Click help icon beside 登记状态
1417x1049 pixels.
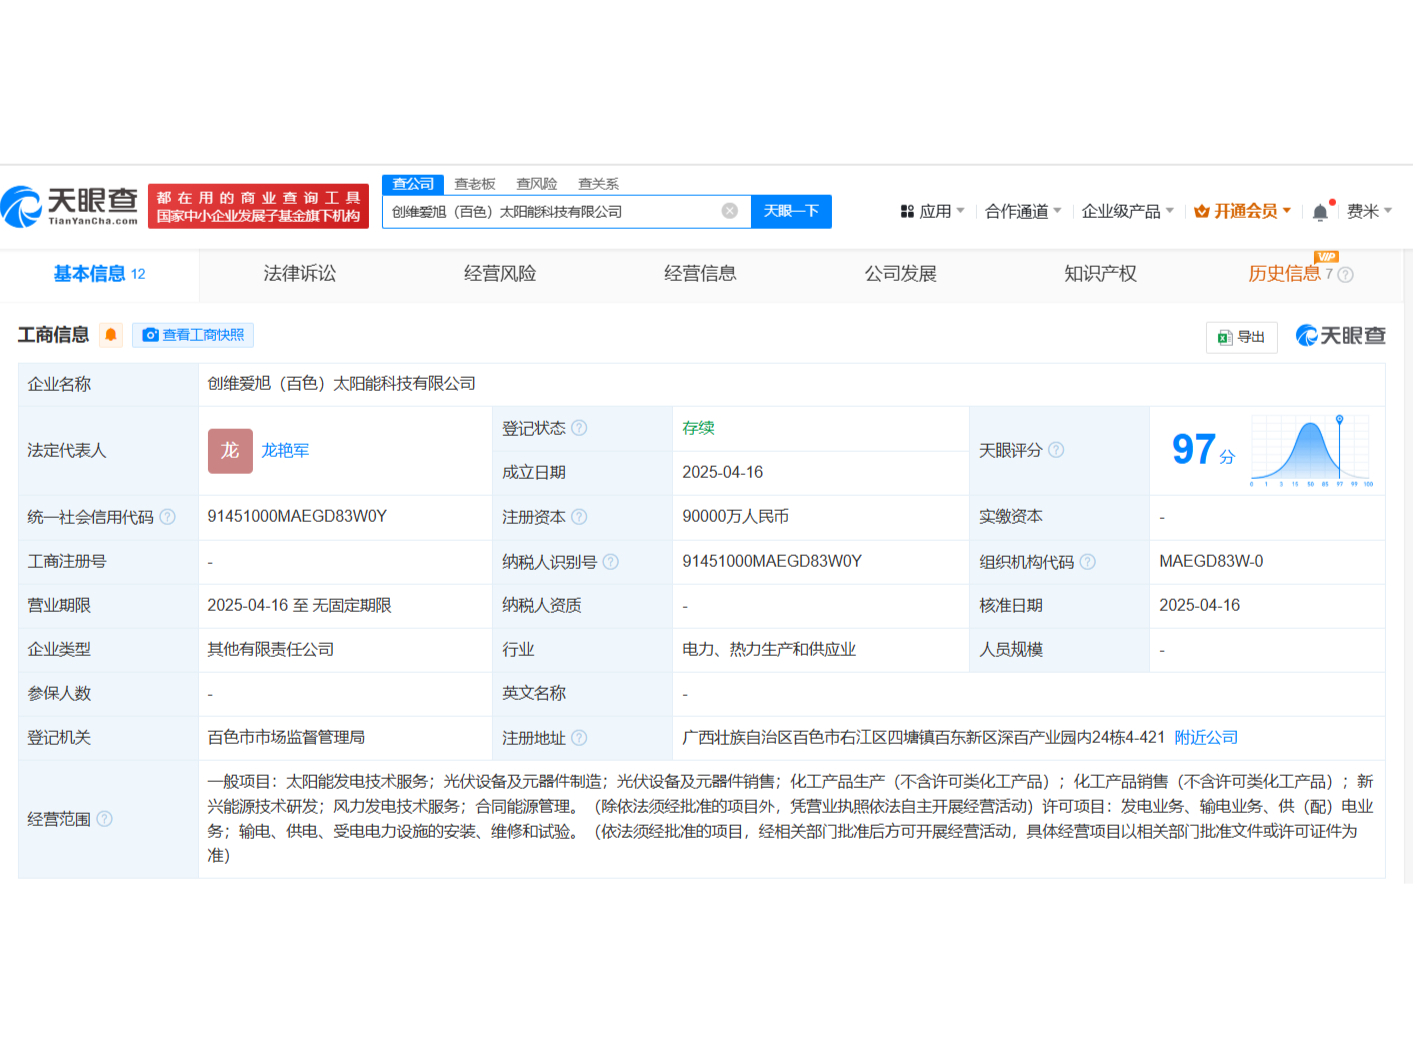tap(579, 428)
